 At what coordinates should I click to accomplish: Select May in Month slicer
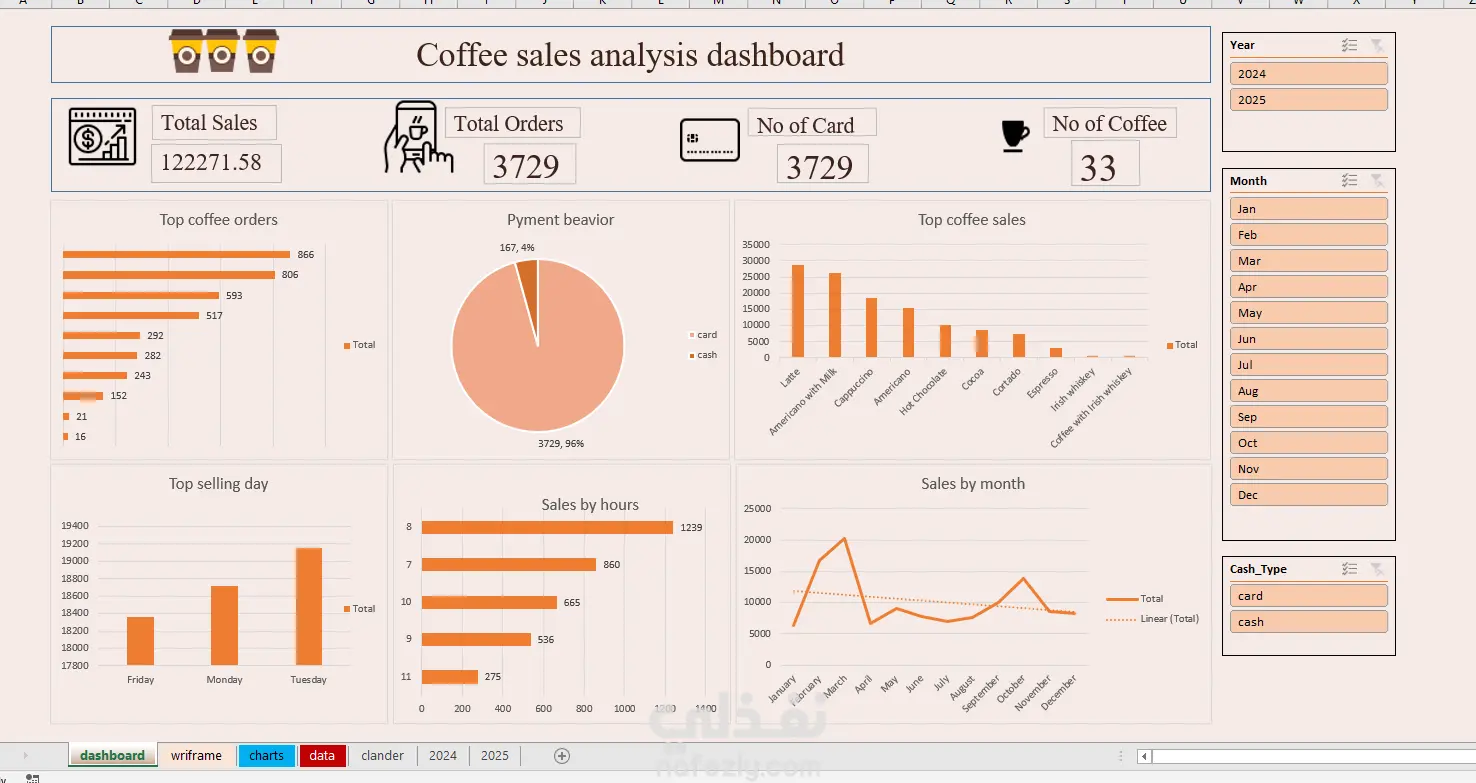pos(1309,313)
